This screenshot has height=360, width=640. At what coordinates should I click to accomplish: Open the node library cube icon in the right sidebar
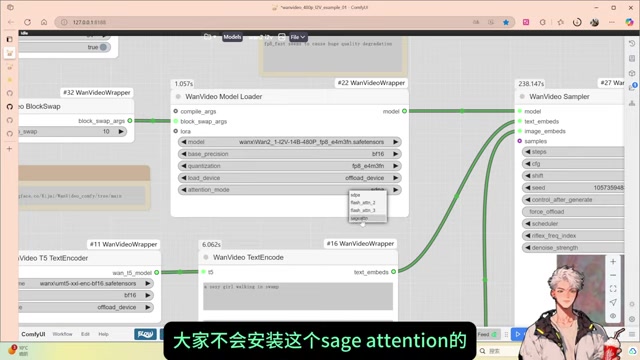pyautogui.click(x=632, y=73)
